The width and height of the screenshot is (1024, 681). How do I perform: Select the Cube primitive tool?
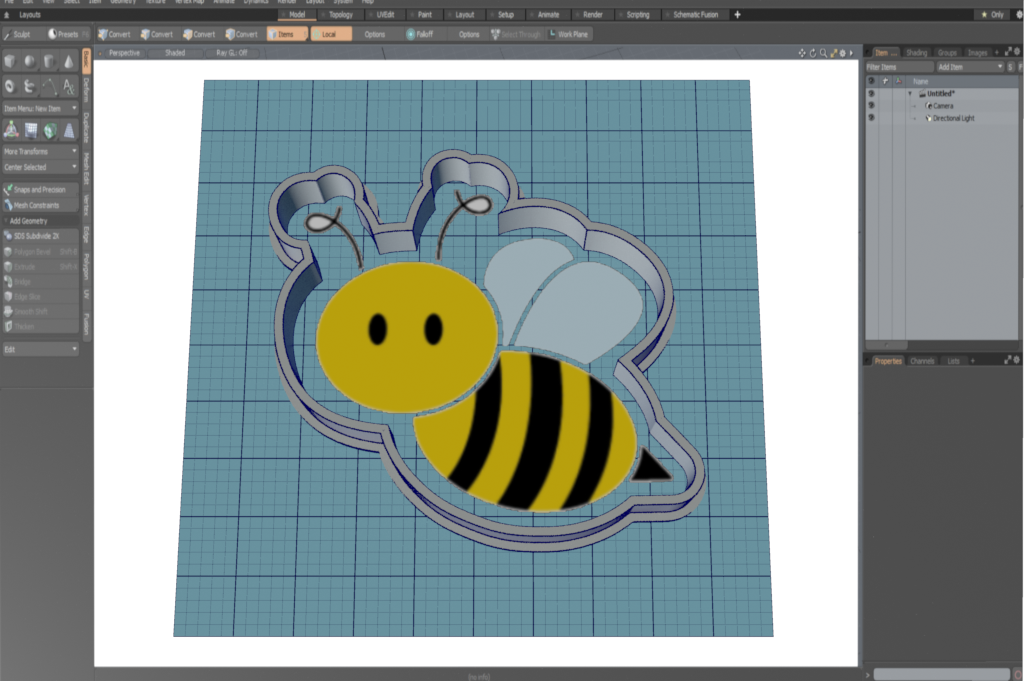pos(11,62)
